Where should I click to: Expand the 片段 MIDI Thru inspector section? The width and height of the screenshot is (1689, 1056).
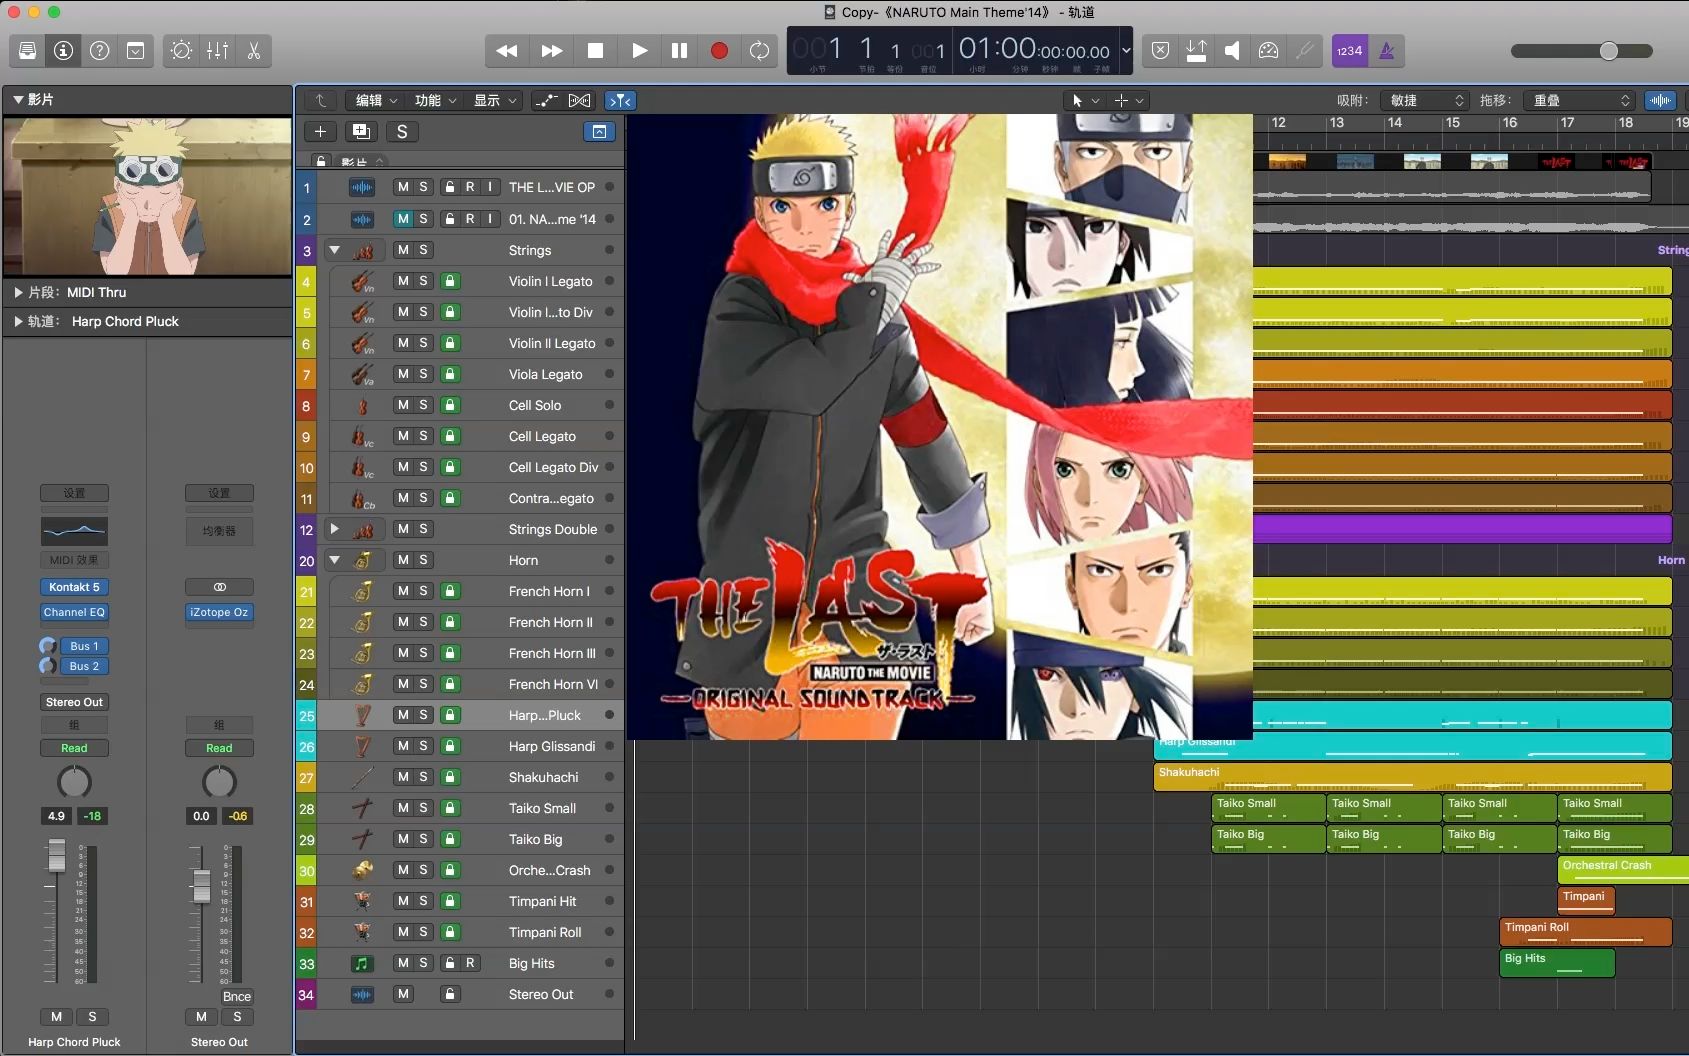[x=18, y=292]
